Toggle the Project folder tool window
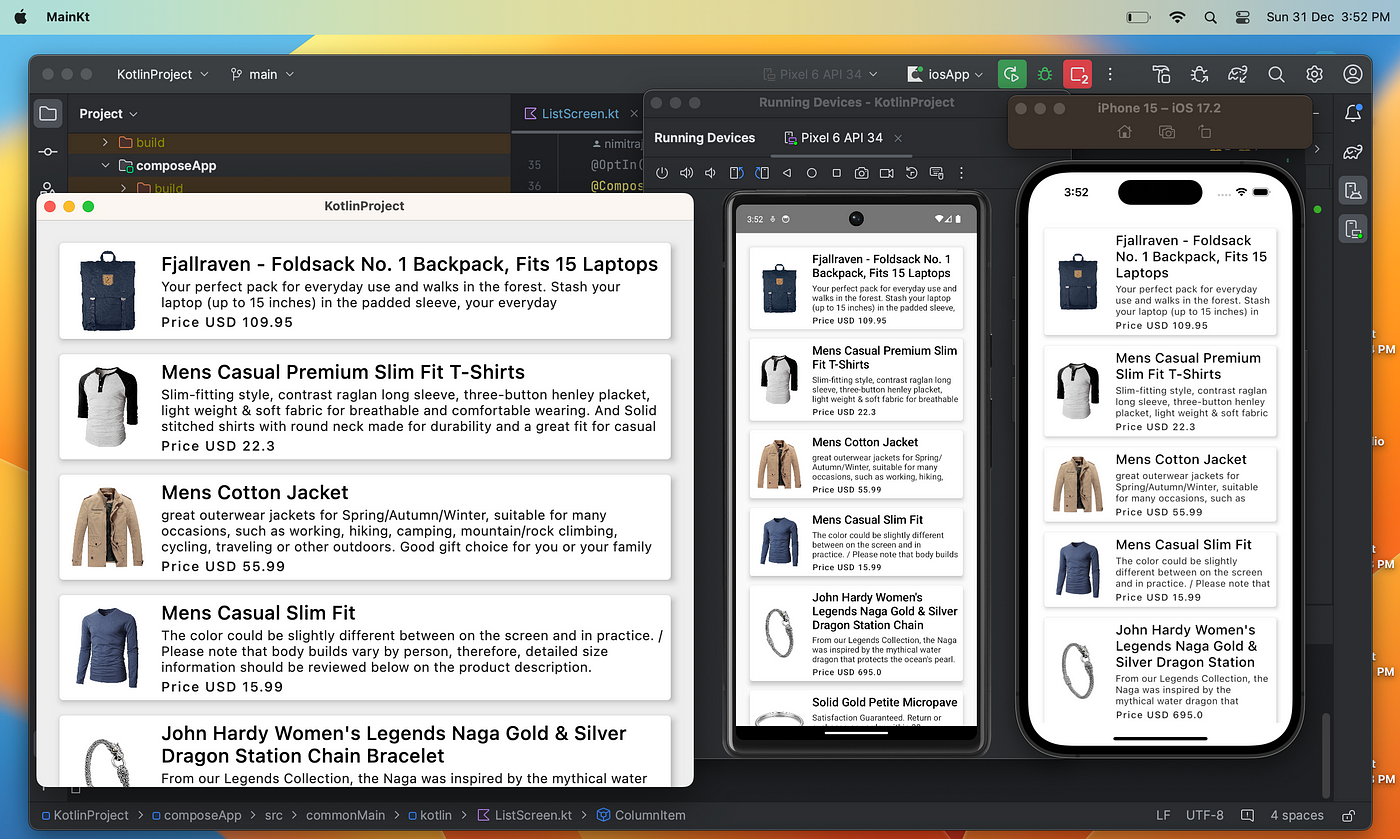The width and height of the screenshot is (1400, 839). [48, 113]
